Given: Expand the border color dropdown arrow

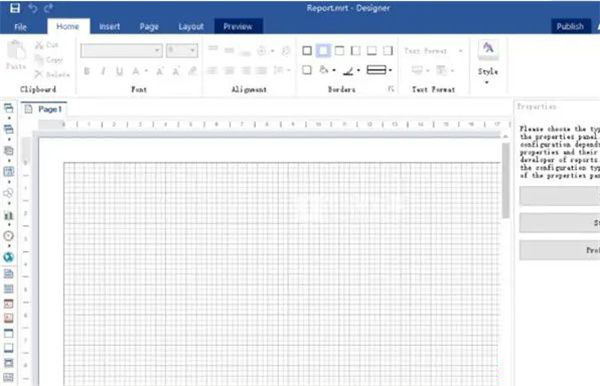Looking at the screenshot, I should pyautogui.click(x=359, y=70).
